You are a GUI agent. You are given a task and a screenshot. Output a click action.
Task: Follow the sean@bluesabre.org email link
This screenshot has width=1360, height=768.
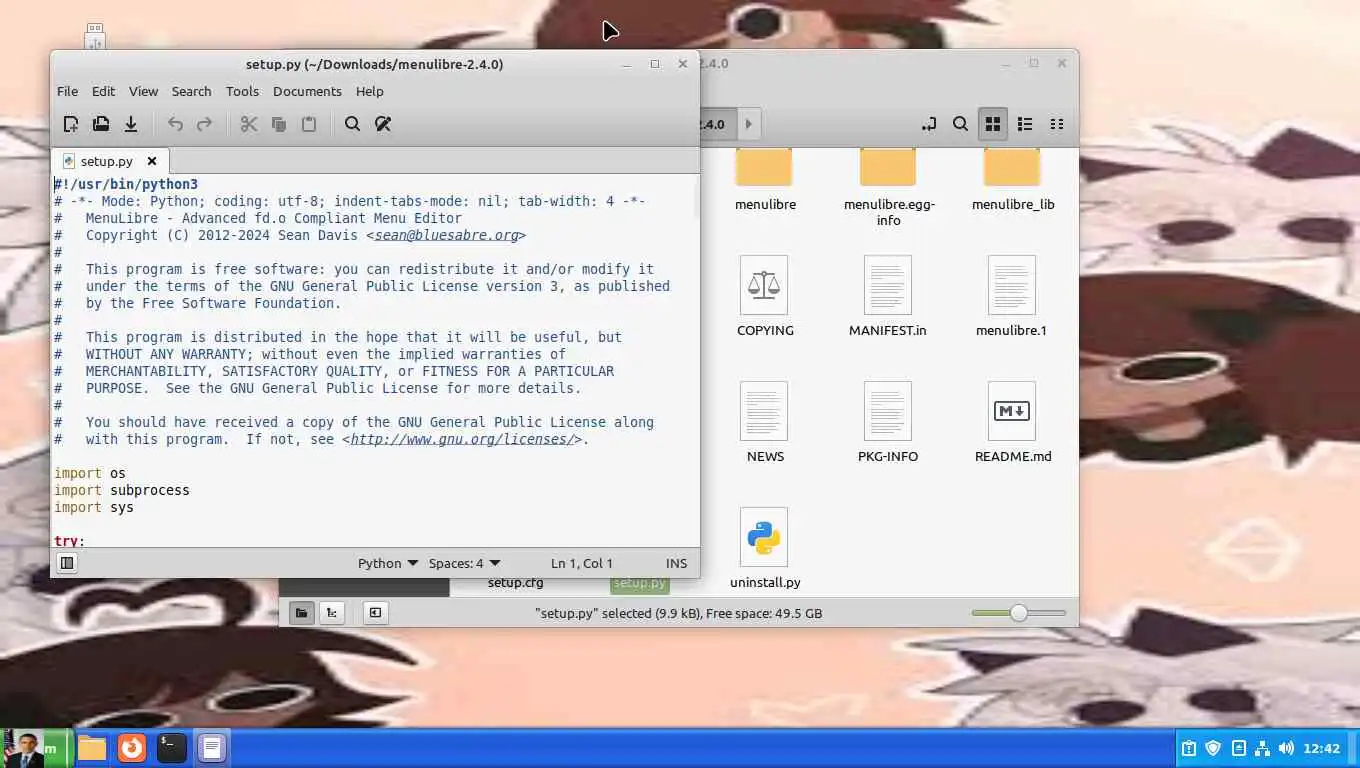[x=446, y=235]
